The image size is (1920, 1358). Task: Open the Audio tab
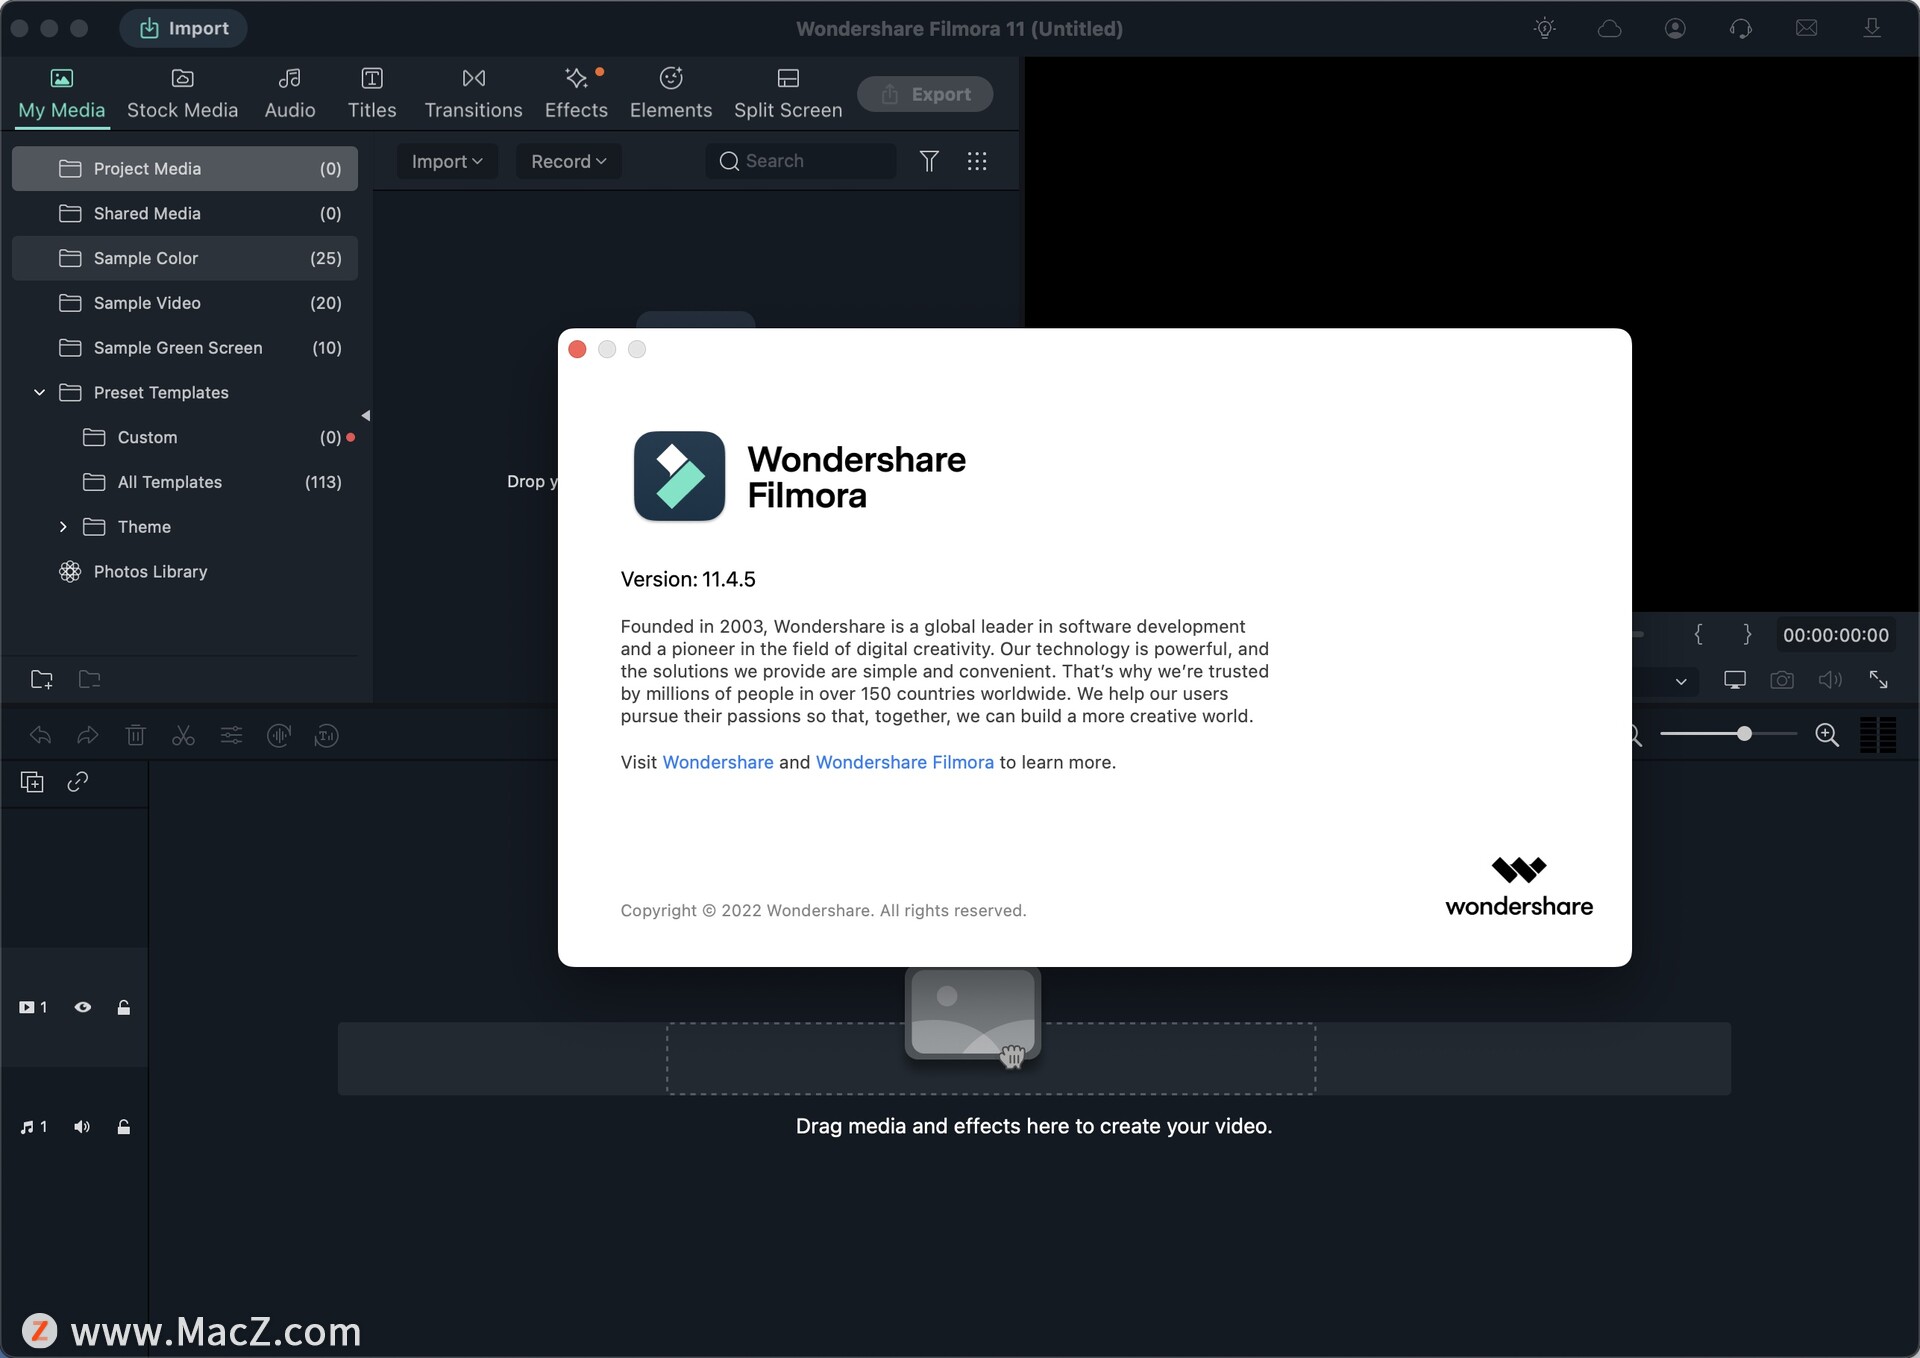pos(290,94)
